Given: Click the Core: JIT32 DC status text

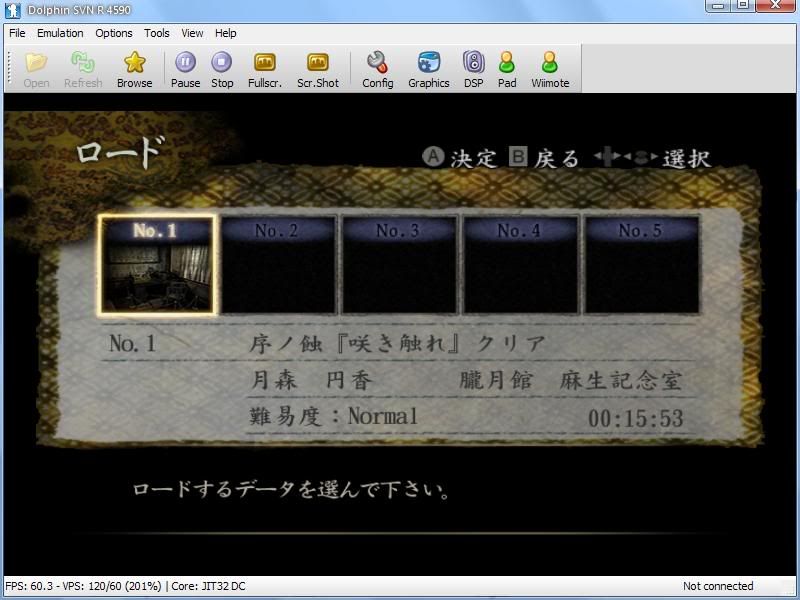Looking at the screenshot, I should point(208,586).
